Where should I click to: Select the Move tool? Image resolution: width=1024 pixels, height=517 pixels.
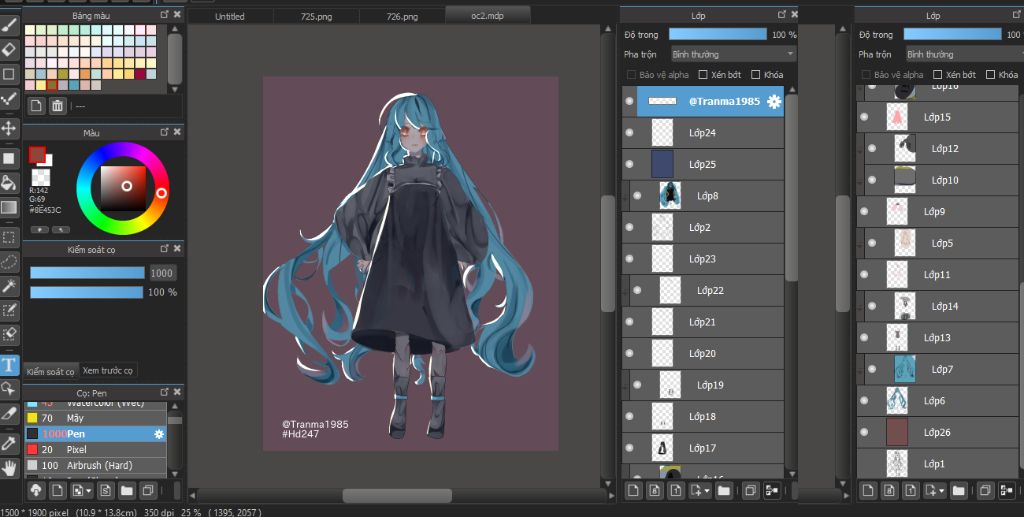(x=9, y=128)
